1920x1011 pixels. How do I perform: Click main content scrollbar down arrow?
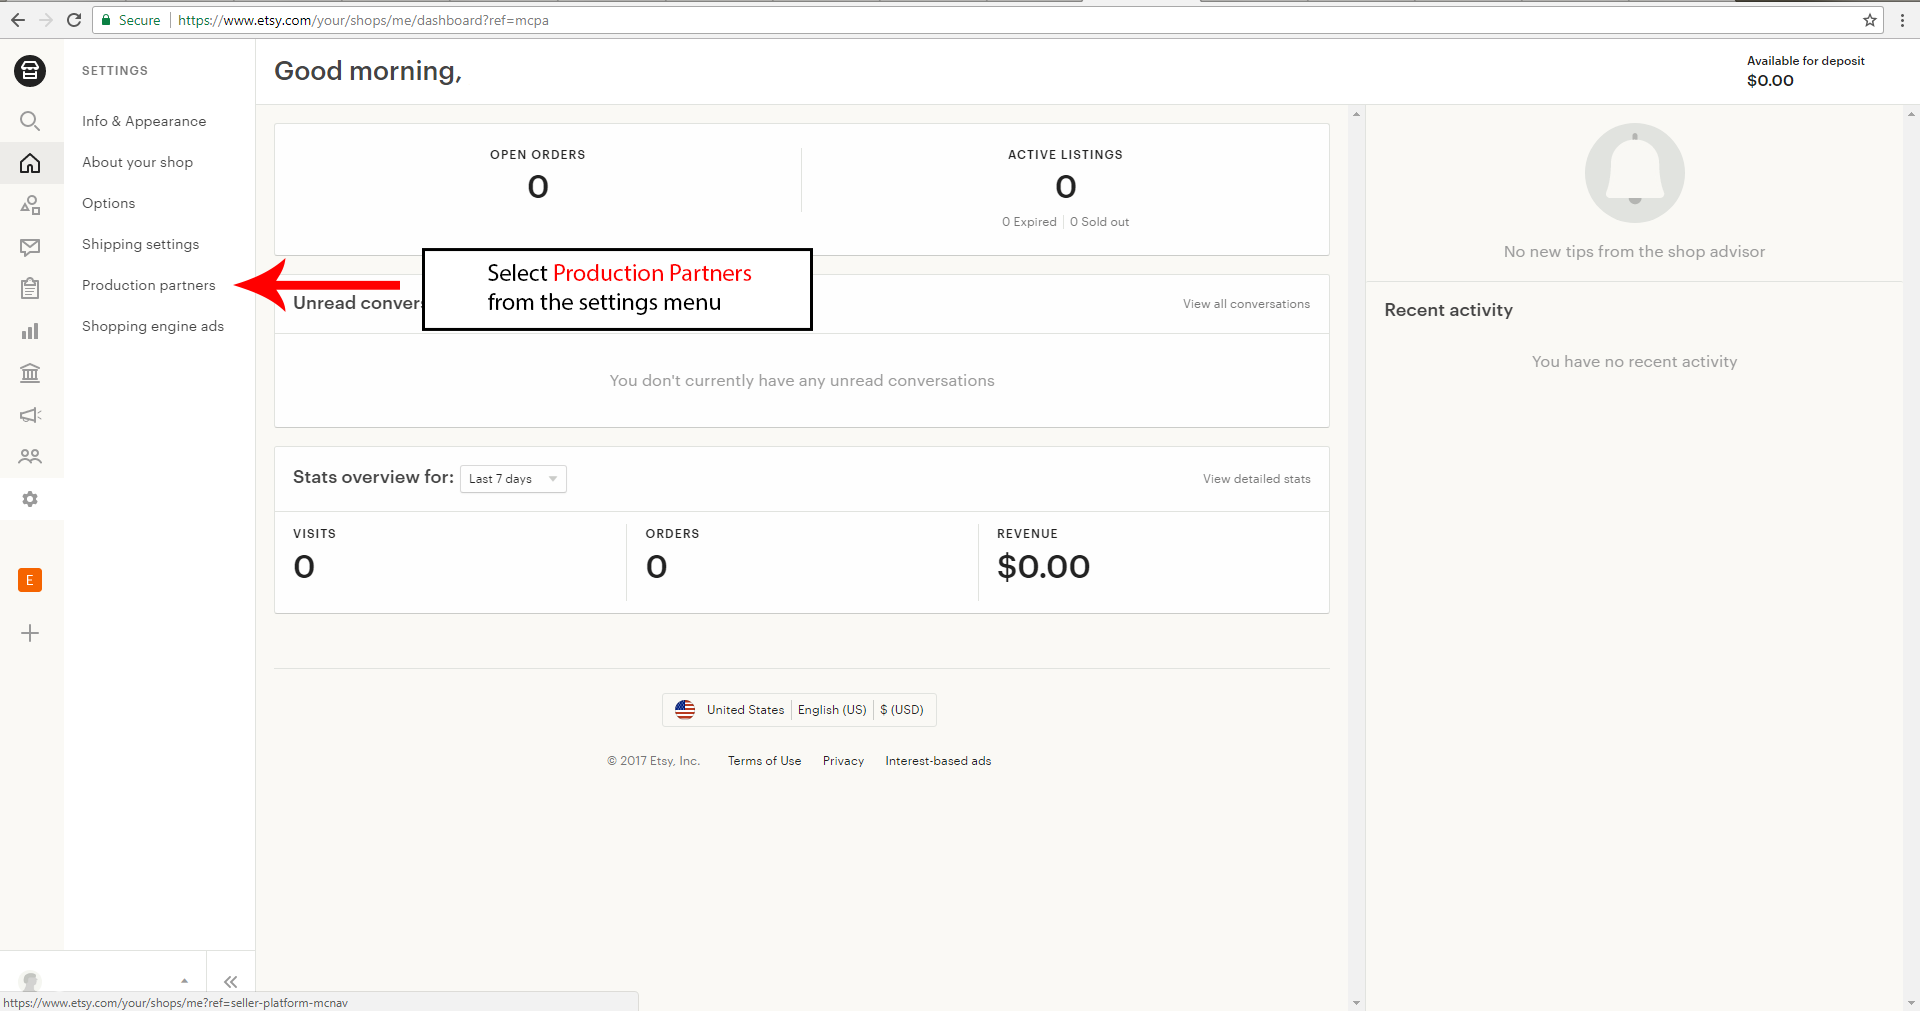(x=1356, y=1002)
